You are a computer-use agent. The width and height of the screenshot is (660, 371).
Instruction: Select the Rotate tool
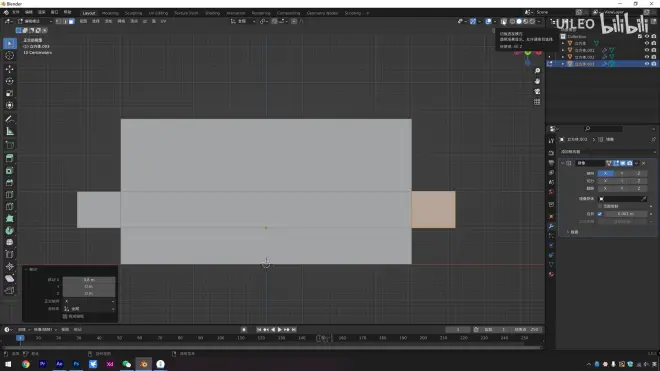[x=10, y=81]
